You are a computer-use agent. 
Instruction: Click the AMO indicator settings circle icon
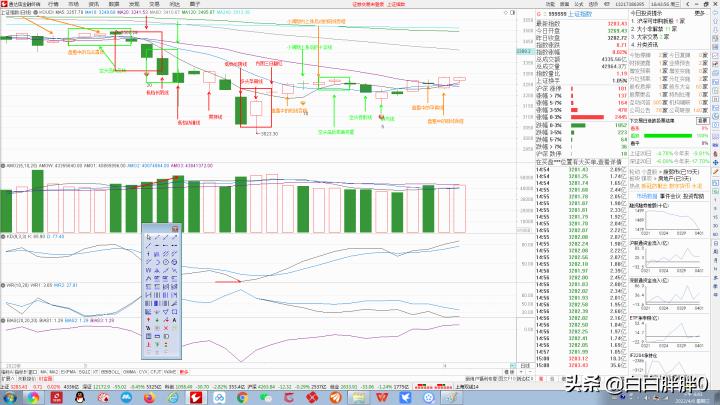(3, 166)
